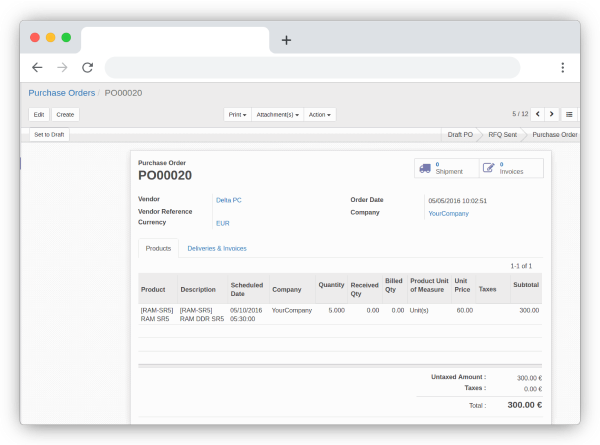Click the 300.00 € total amount
Image resolution: width=600 pixels, height=445 pixels.
point(525,405)
